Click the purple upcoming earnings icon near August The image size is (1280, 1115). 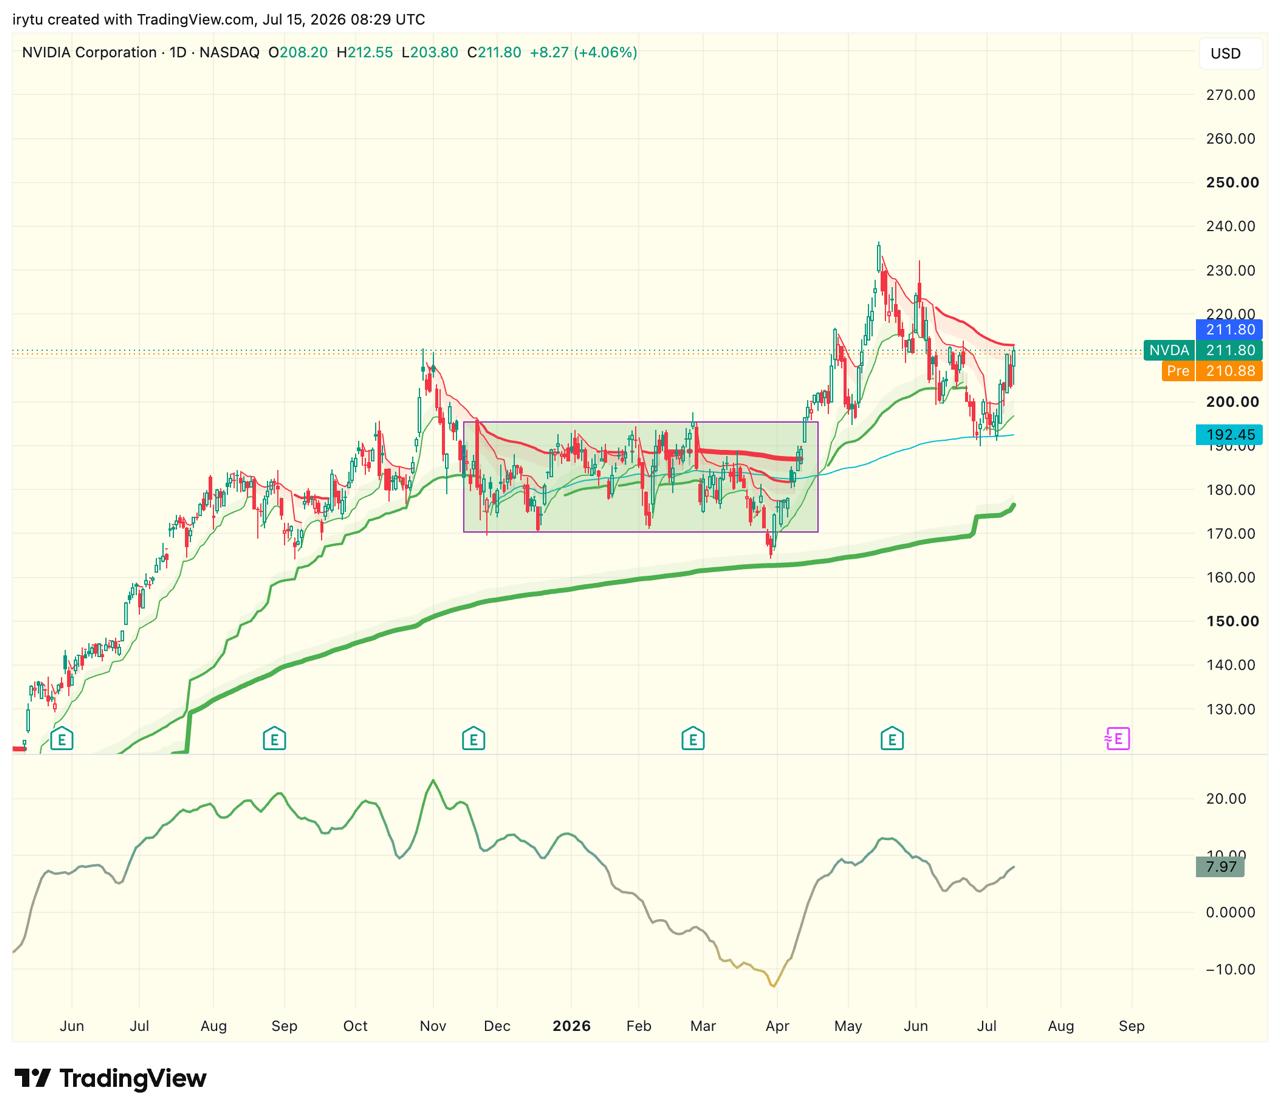1117,740
